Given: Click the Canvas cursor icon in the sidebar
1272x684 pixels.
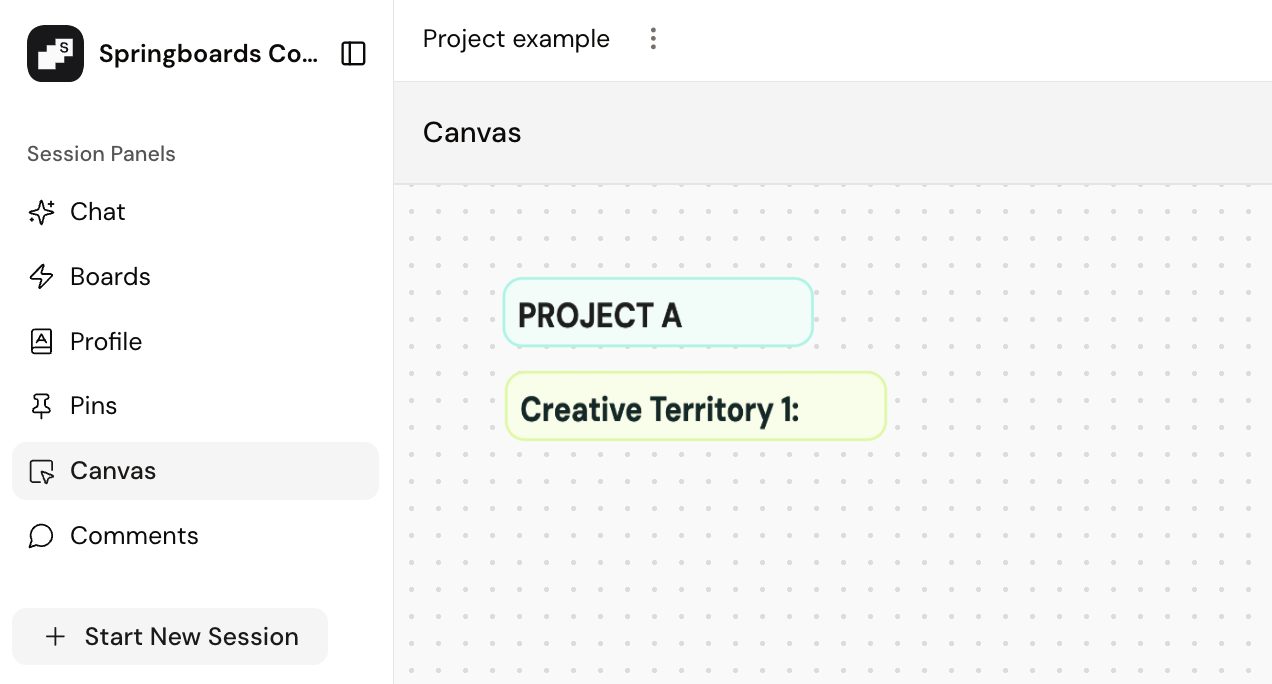Looking at the screenshot, I should point(41,471).
